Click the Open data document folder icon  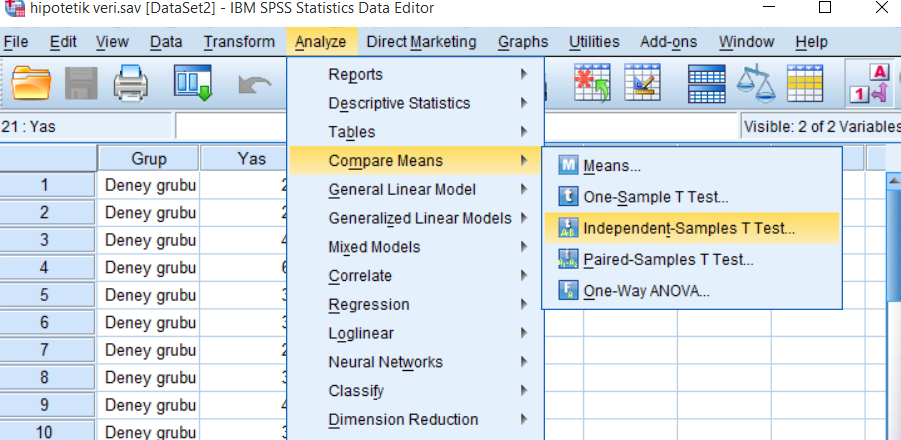(x=32, y=83)
